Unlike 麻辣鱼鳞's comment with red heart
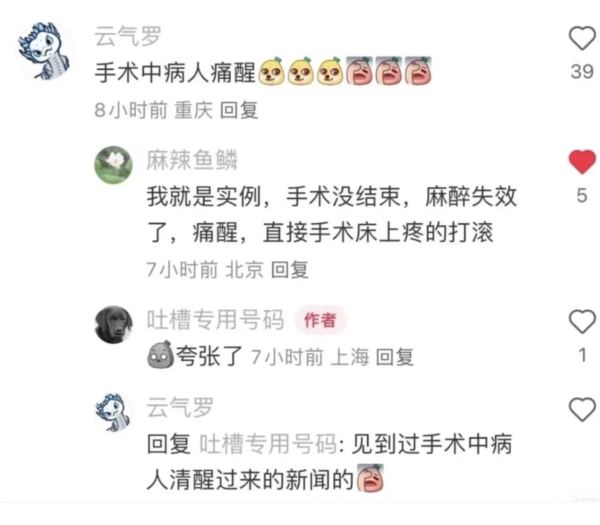The height and width of the screenshot is (525, 600). click(582, 162)
